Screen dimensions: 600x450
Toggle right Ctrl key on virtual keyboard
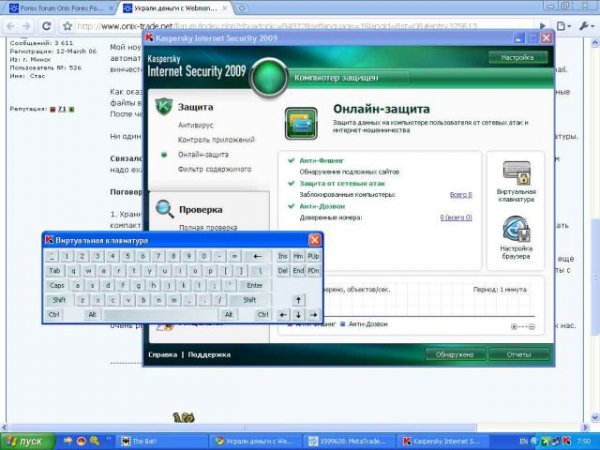pos(263,315)
